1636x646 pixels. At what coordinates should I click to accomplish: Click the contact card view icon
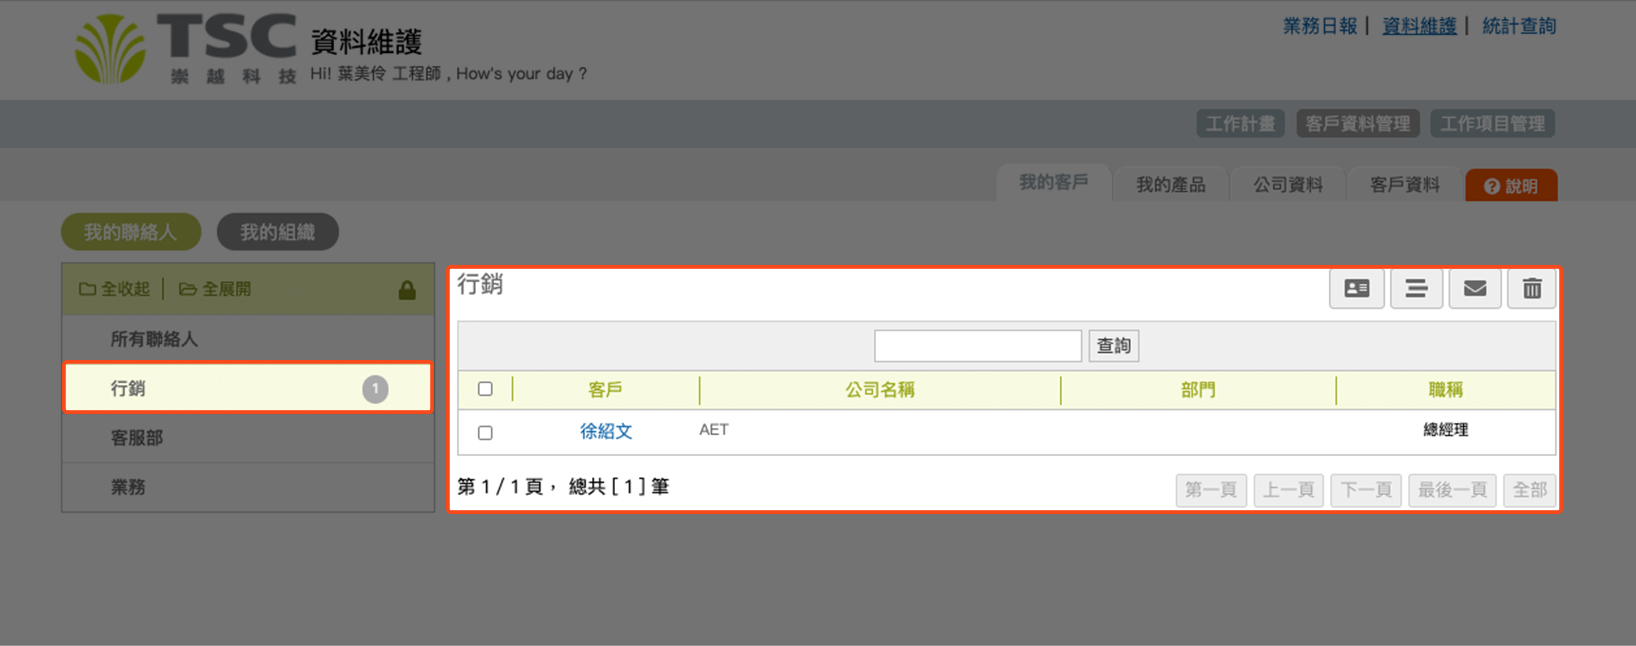pos(1356,289)
